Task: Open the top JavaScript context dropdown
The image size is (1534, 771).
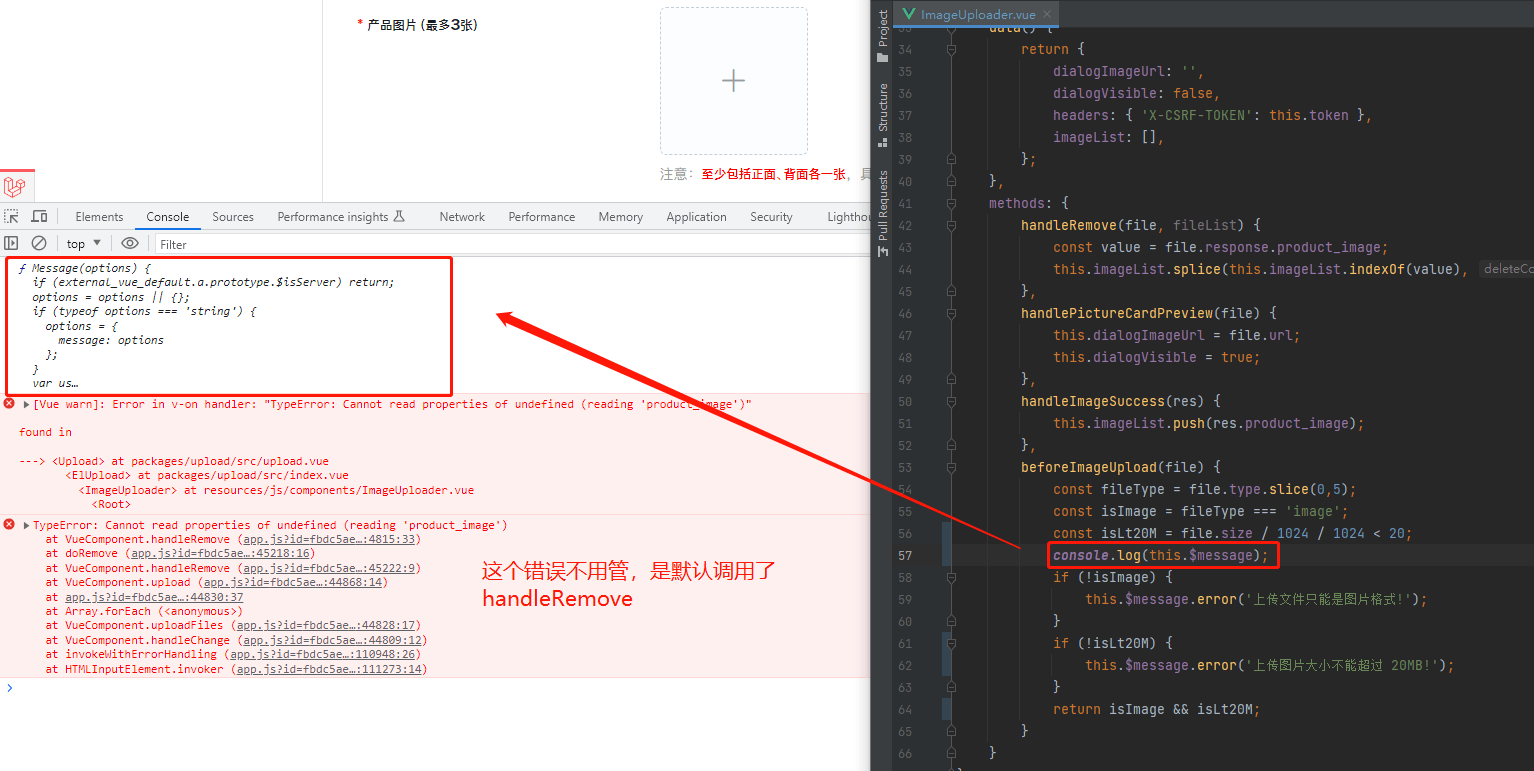Action: [x=84, y=243]
